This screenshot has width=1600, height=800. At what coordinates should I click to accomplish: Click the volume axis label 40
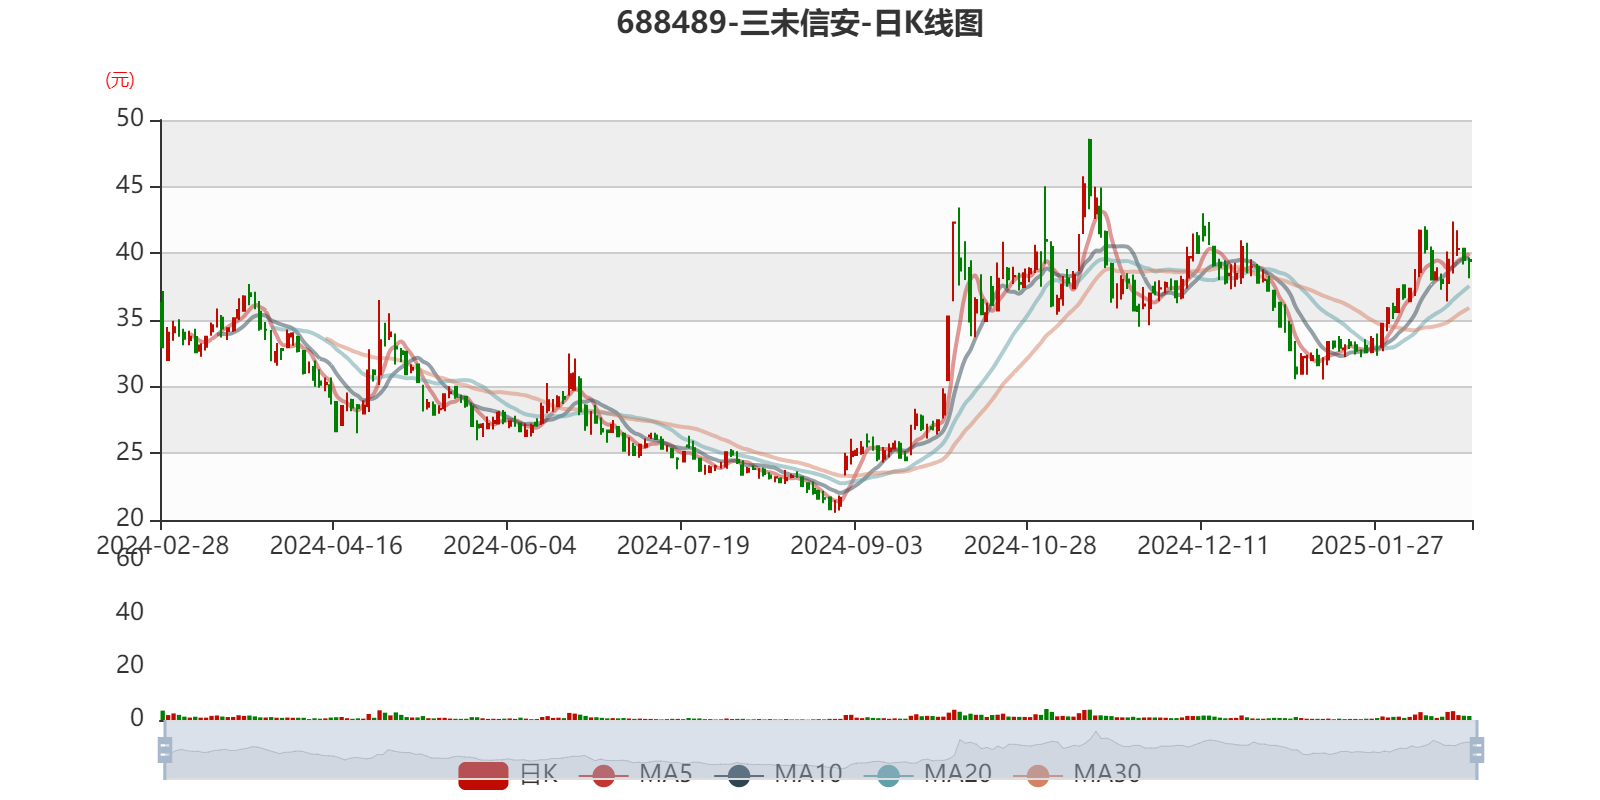(x=130, y=612)
